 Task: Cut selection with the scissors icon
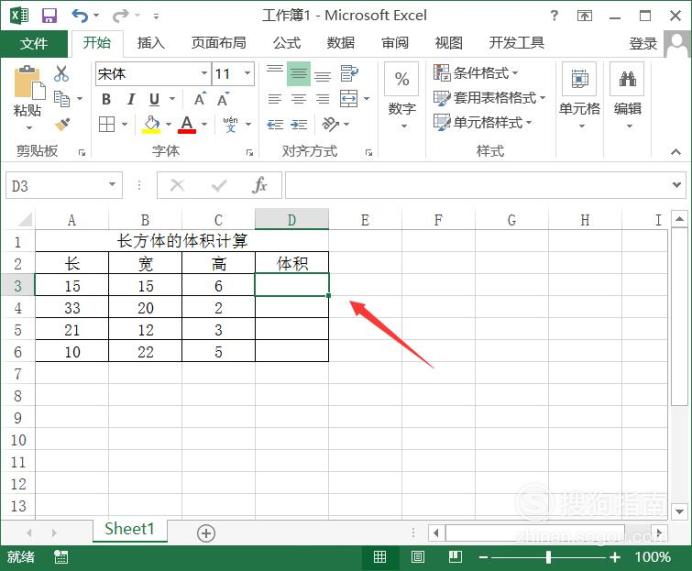pos(61,74)
